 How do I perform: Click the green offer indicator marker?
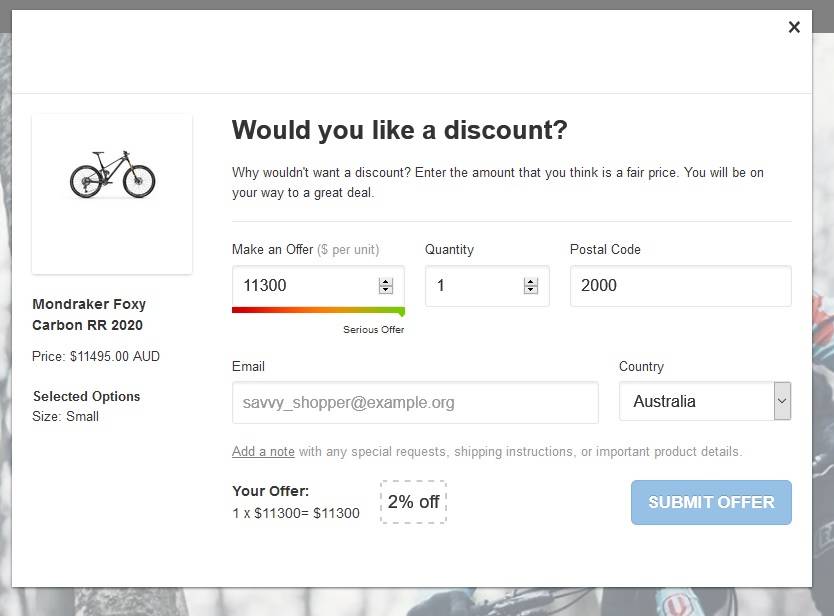click(402, 312)
